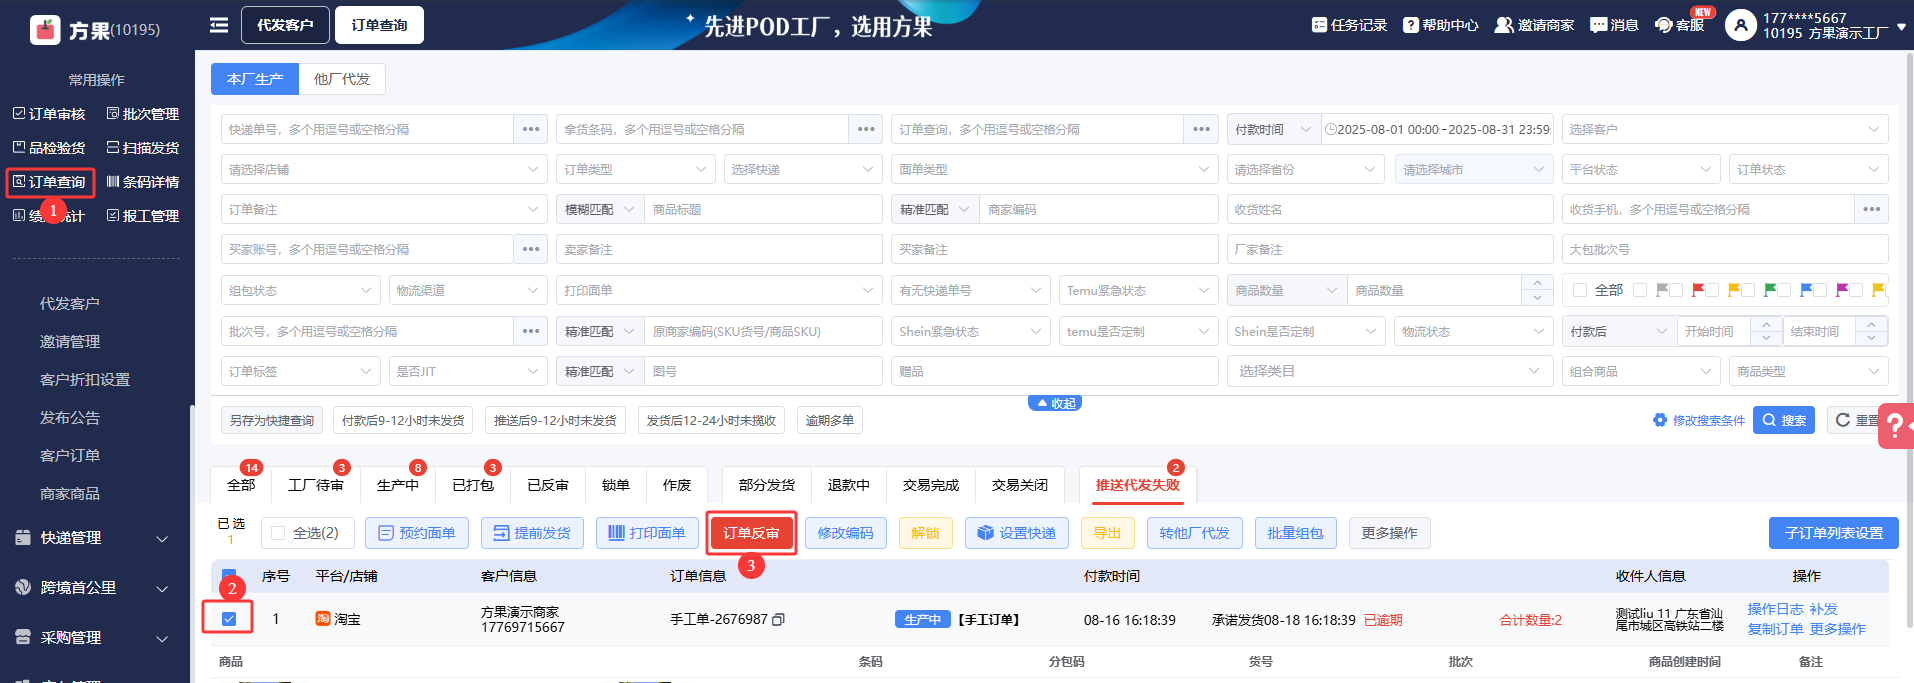Screen dimensions: 1914x683
Task: Click the 消息 messages icon
Action: click(1598, 25)
